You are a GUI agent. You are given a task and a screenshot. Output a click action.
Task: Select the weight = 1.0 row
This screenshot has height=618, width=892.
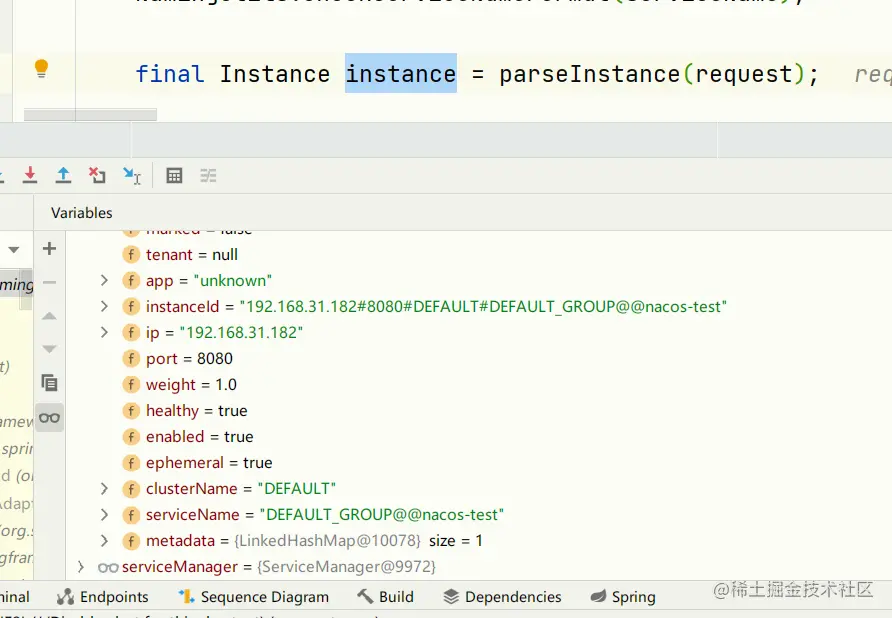click(478, 385)
